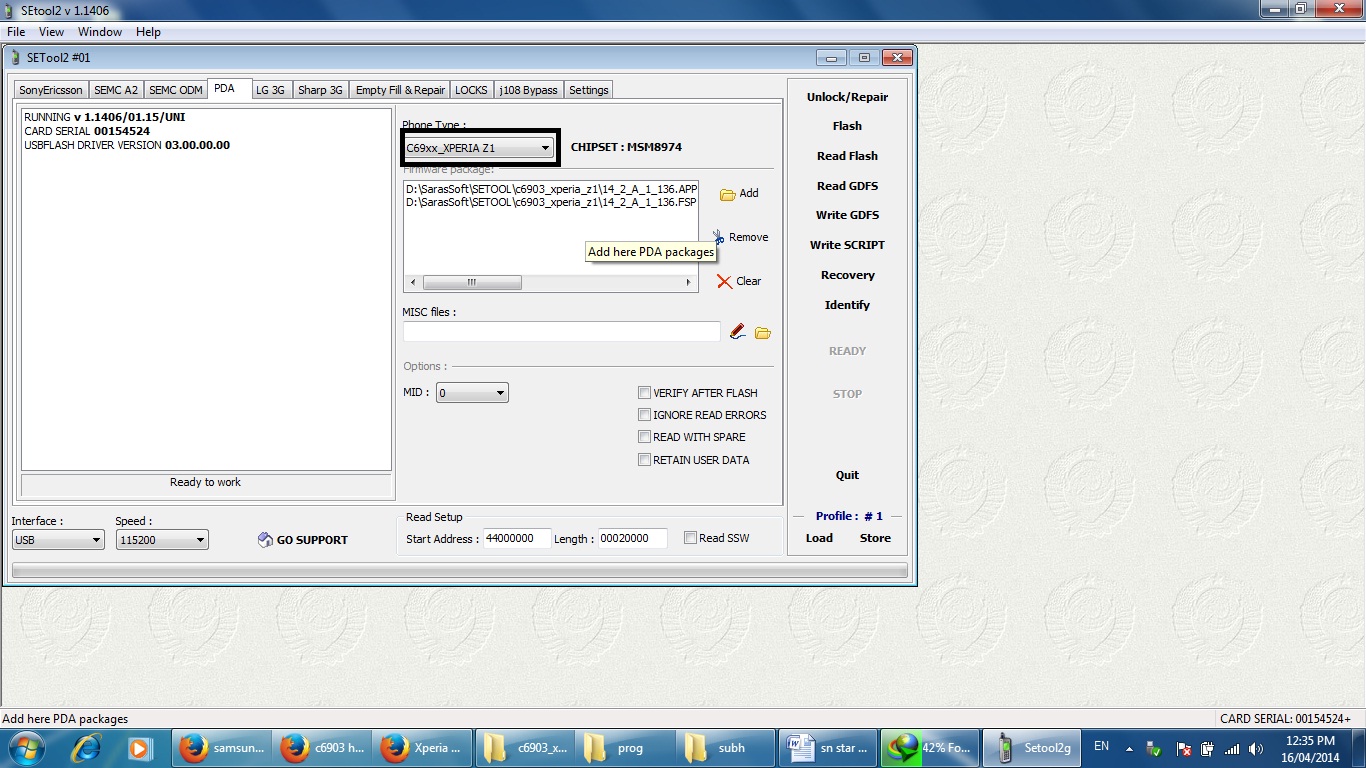Toggle IGNORE READ ERRORS checkbox
This screenshot has height=768, width=1366.
tap(645, 415)
